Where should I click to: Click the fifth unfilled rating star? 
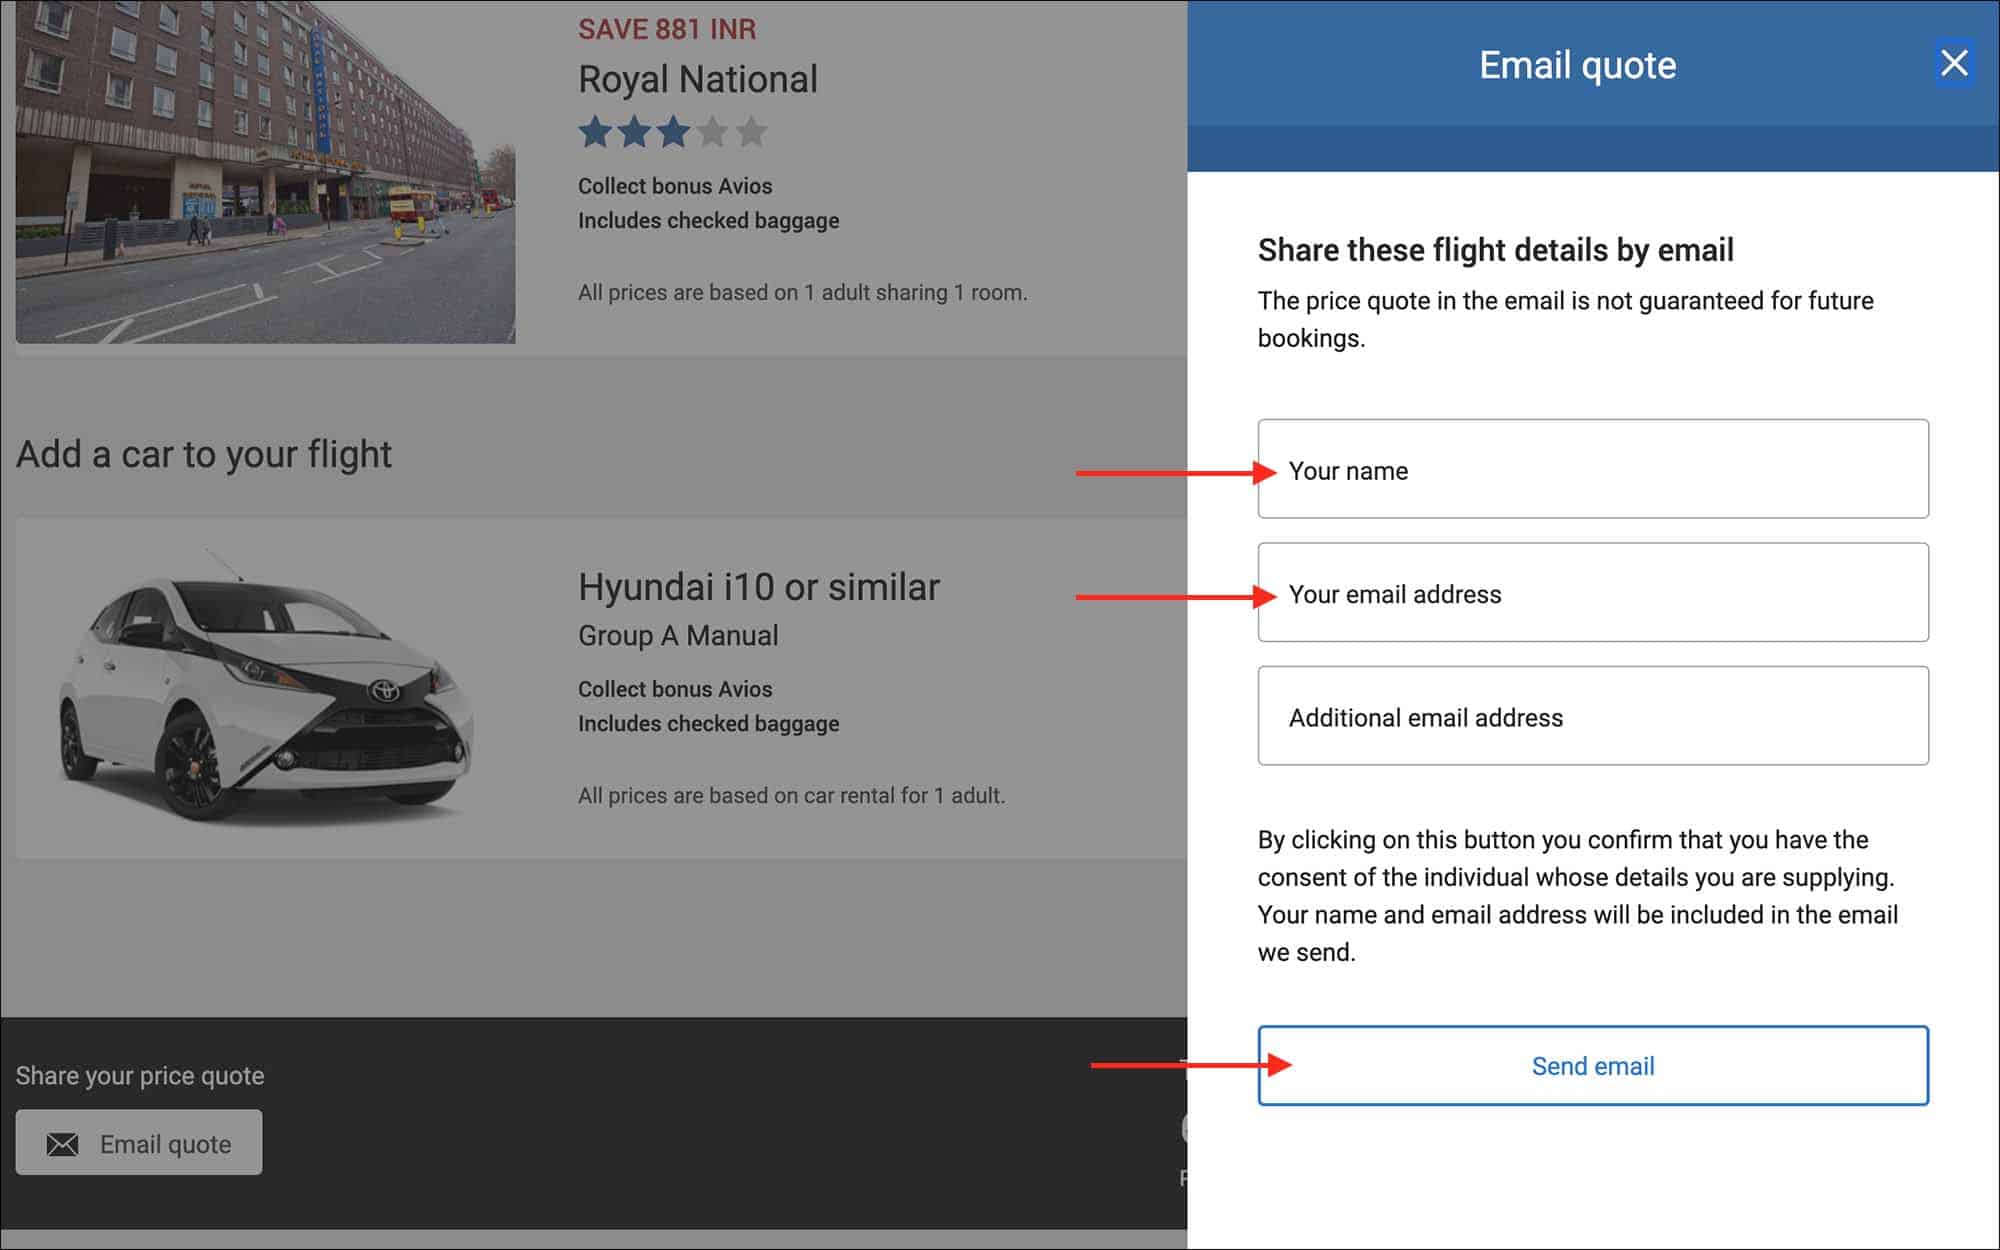750,130
